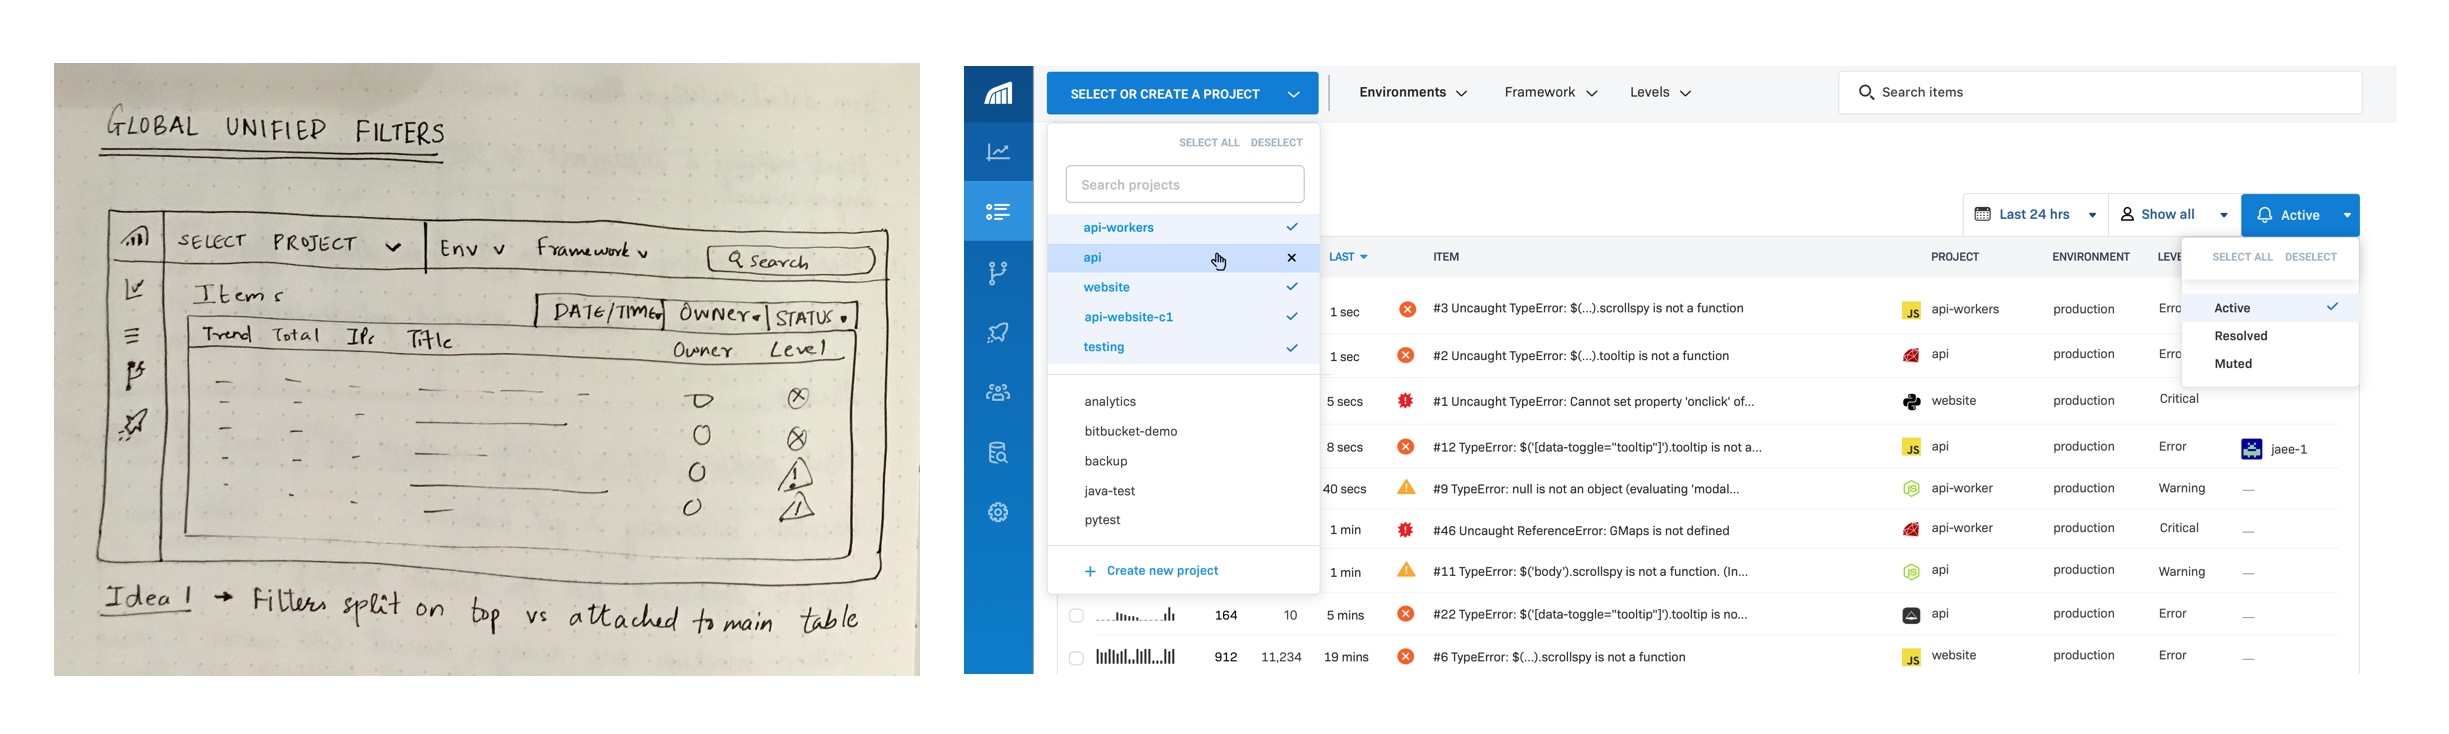Click Node icon next to api-worker in #9 row

(x=1911, y=489)
